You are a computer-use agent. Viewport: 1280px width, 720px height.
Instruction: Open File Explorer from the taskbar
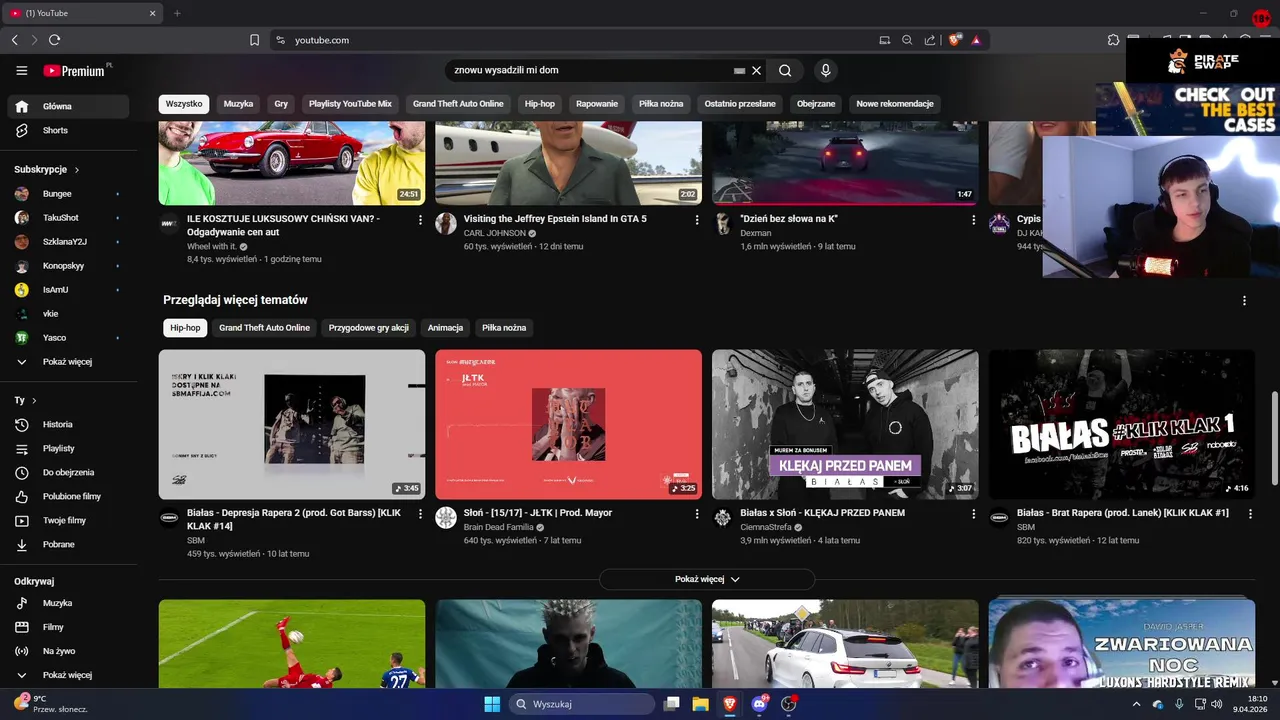pos(700,704)
